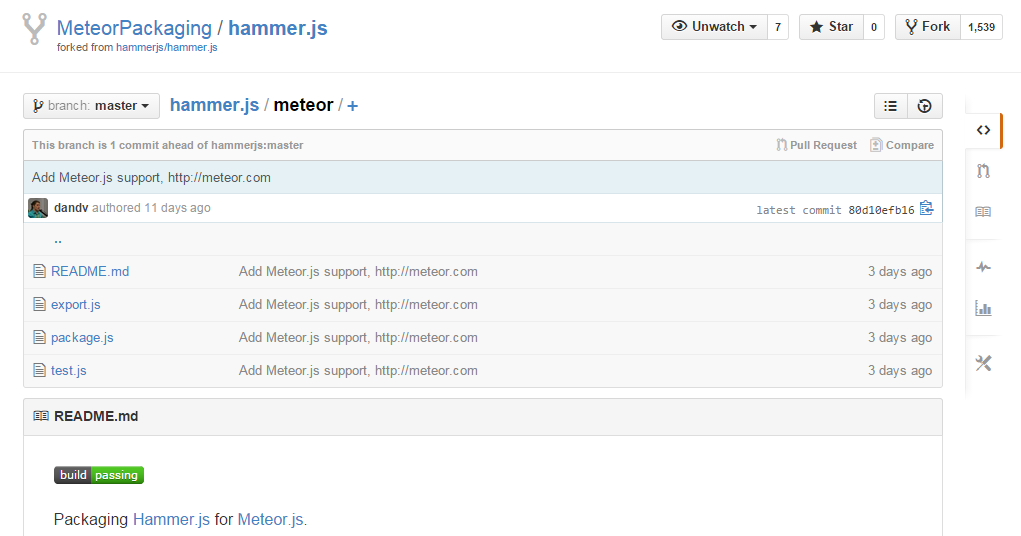The height and width of the screenshot is (536, 1021).
Task: Open the Unwatch dropdown
Action: 714,27
